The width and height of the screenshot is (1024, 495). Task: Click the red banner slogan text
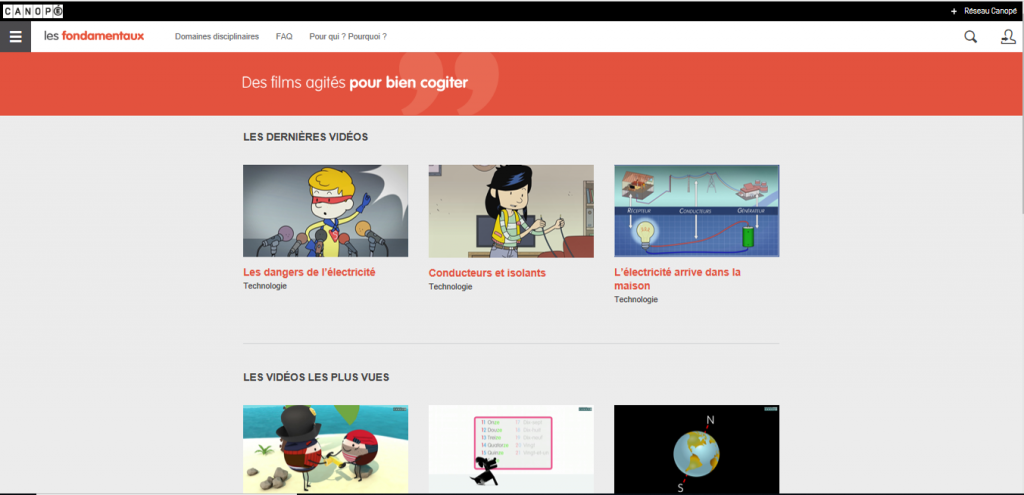[355, 83]
